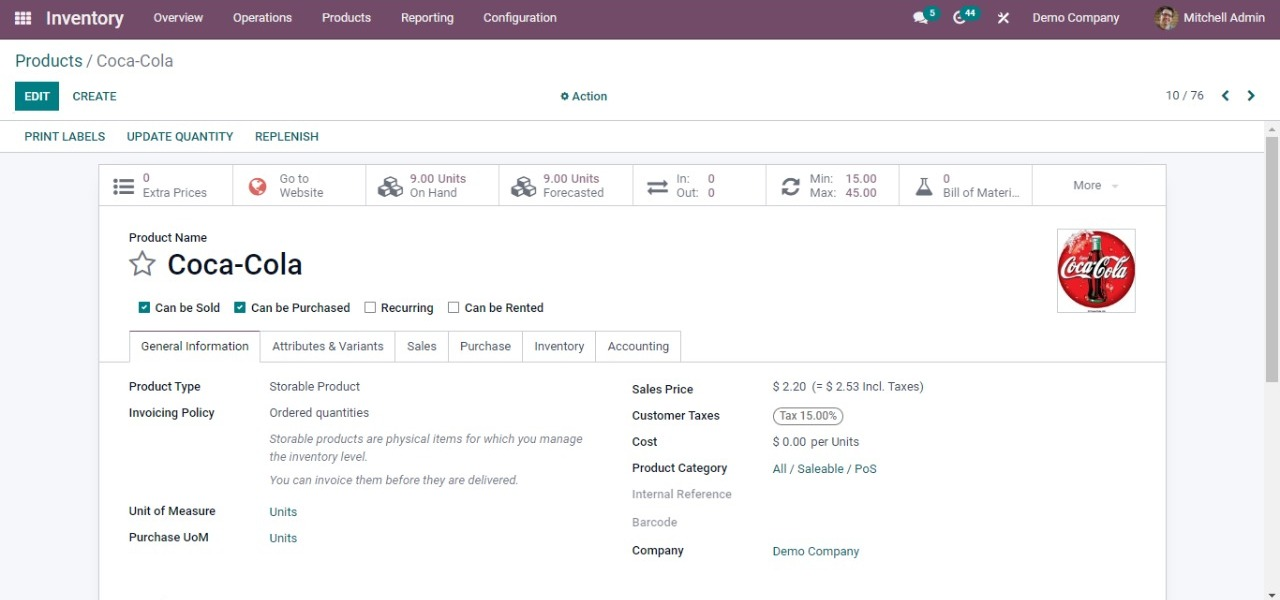Click REPLENISH button
The width and height of the screenshot is (1280, 600).
[287, 136]
